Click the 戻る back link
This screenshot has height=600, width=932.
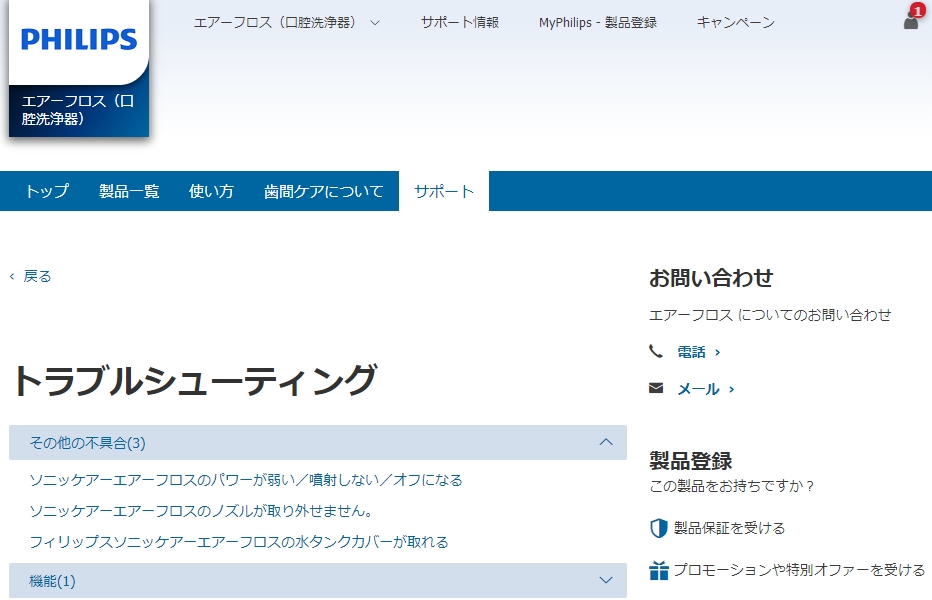point(37,277)
